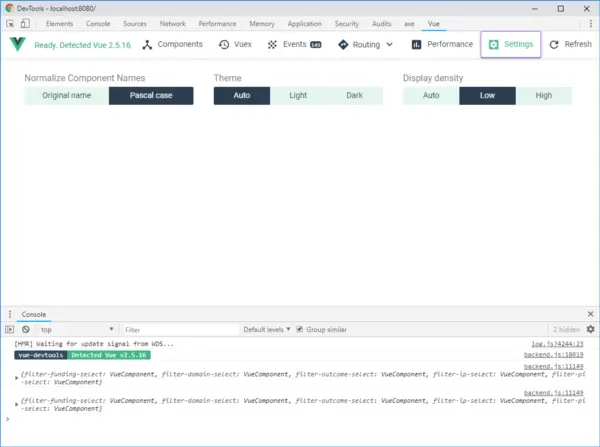
Task: Clear the console icon
Action: pyautogui.click(x=26, y=330)
